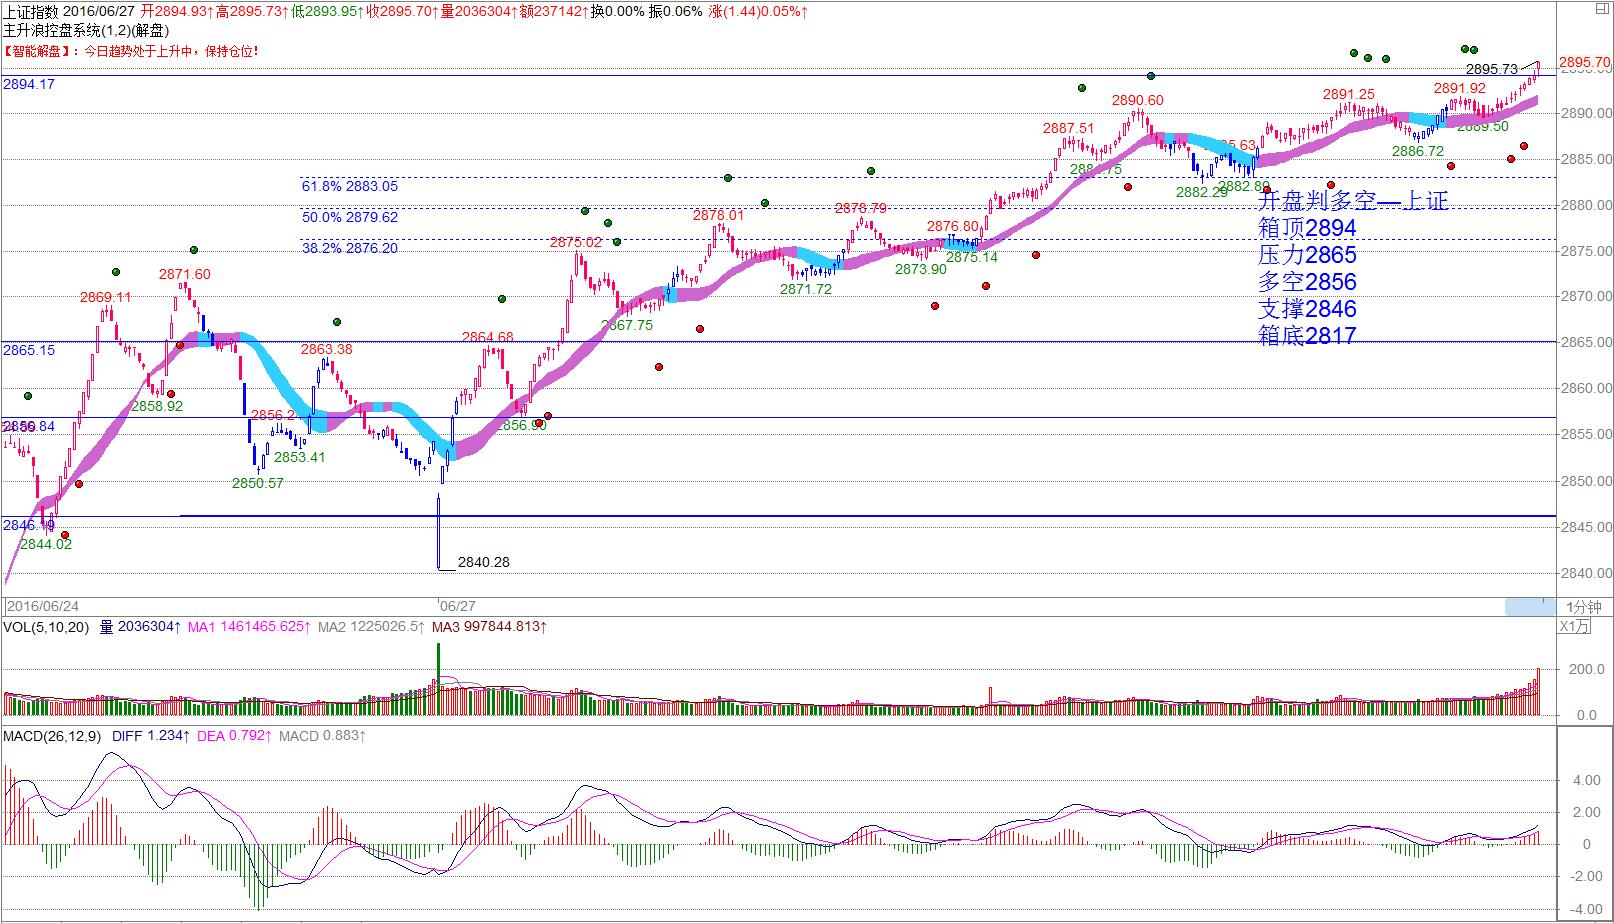Click the 多空2856 annotation text
The width and height of the screenshot is (1614, 923).
[1307, 282]
